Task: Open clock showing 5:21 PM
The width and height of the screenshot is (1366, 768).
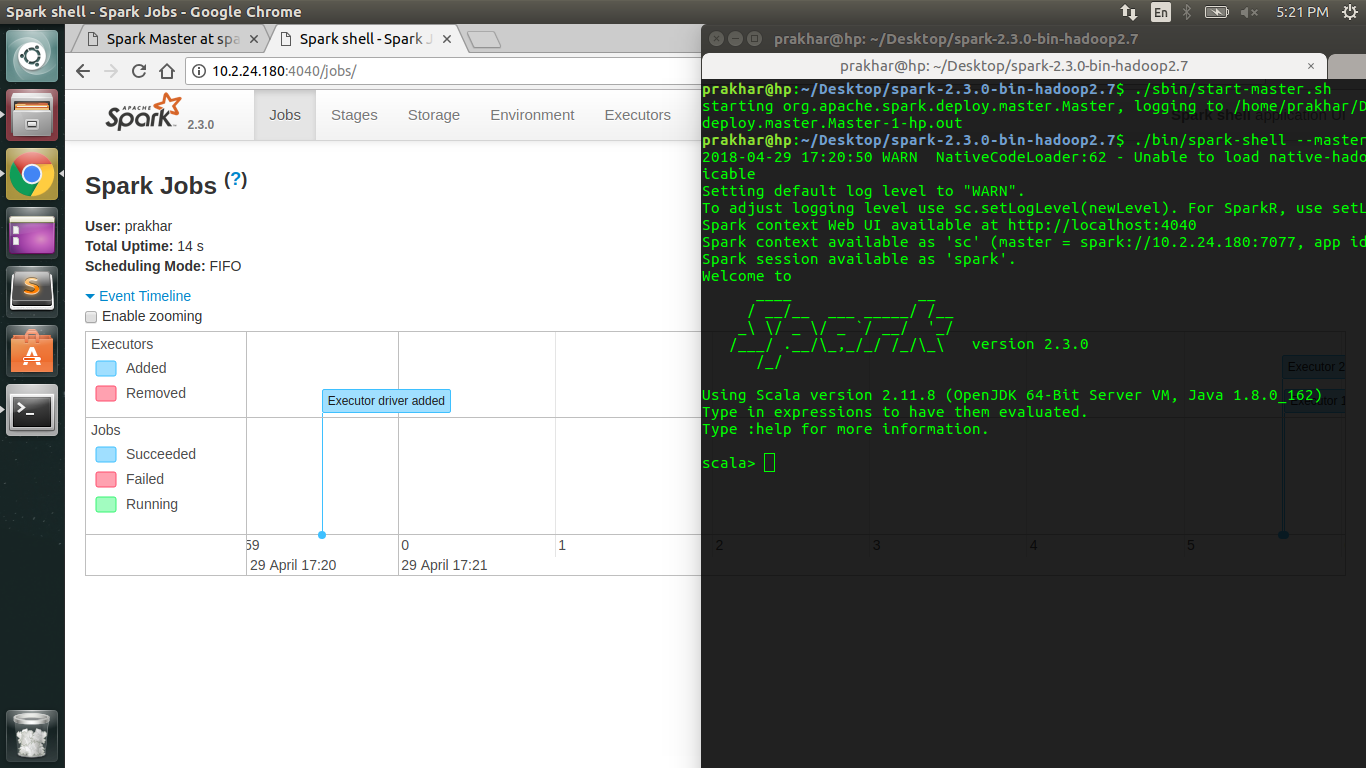Action: [1302, 12]
